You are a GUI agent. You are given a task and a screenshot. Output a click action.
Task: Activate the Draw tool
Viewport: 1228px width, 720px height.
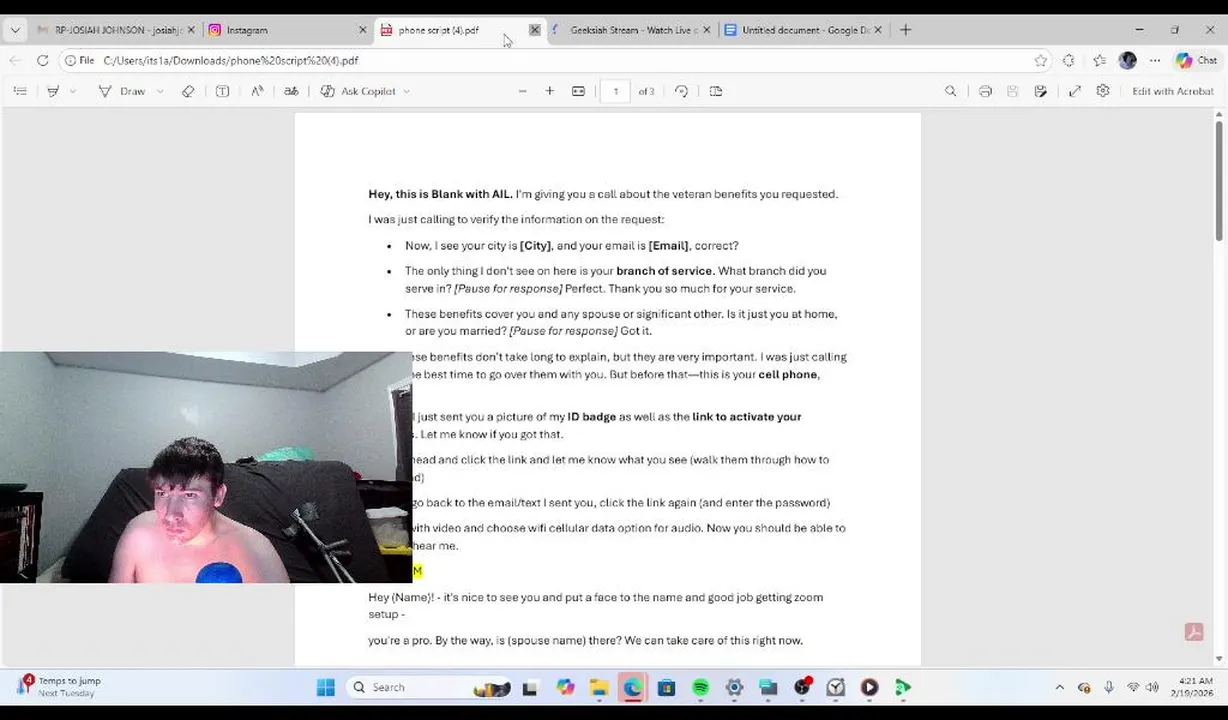click(x=122, y=91)
